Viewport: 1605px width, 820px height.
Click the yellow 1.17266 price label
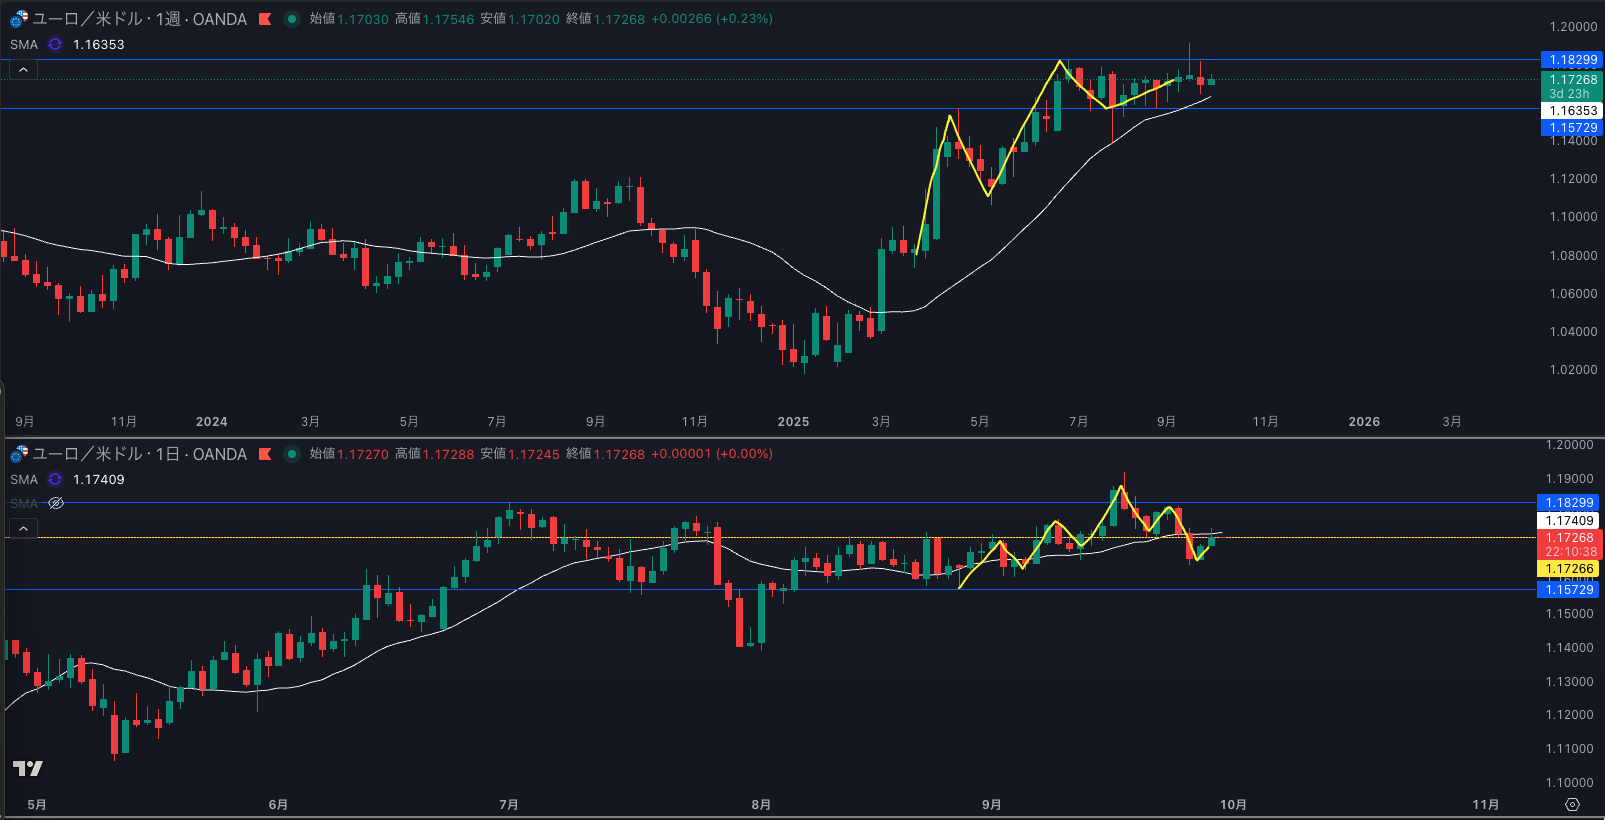tap(1569, 569)
